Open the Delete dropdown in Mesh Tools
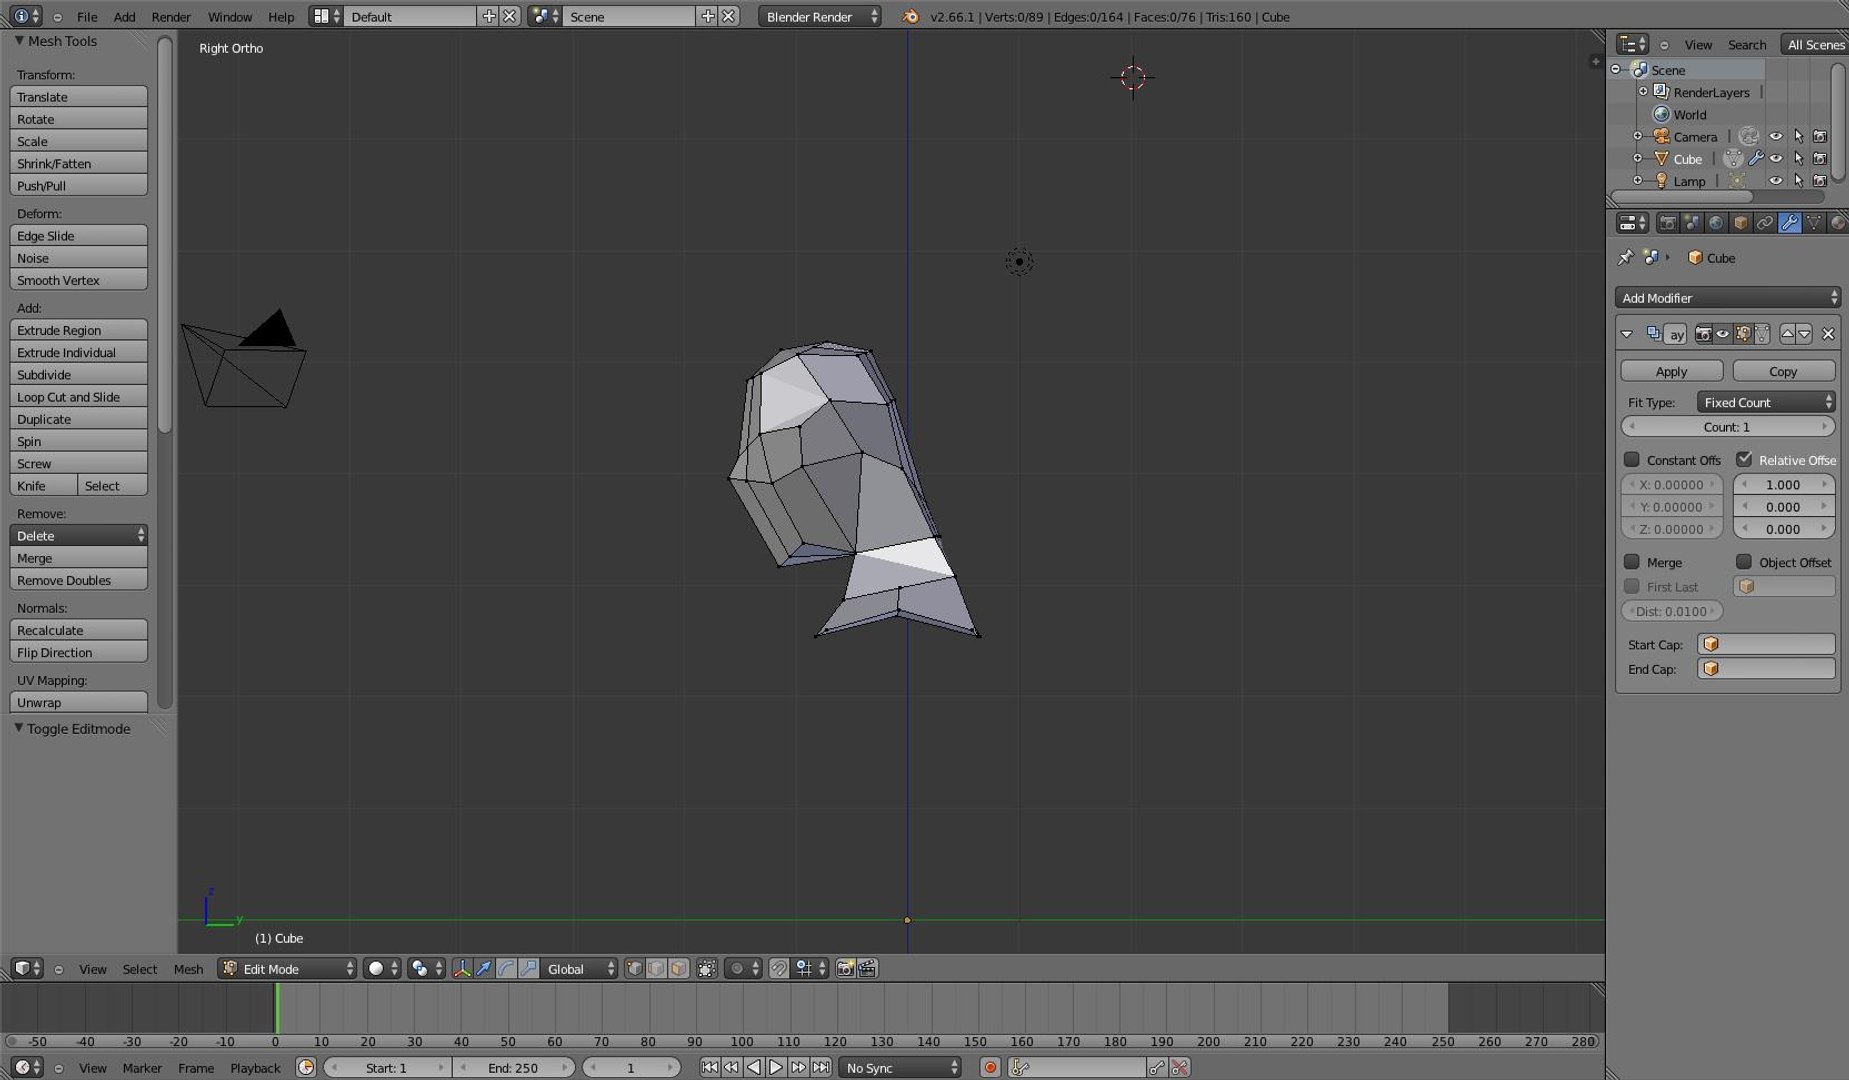 [x=79, y=536]
